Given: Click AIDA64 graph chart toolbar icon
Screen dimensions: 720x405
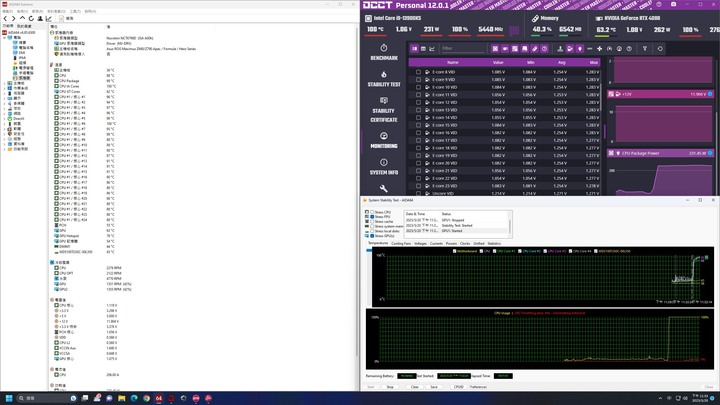Looking at the screenshot, I should click(49, 18).
